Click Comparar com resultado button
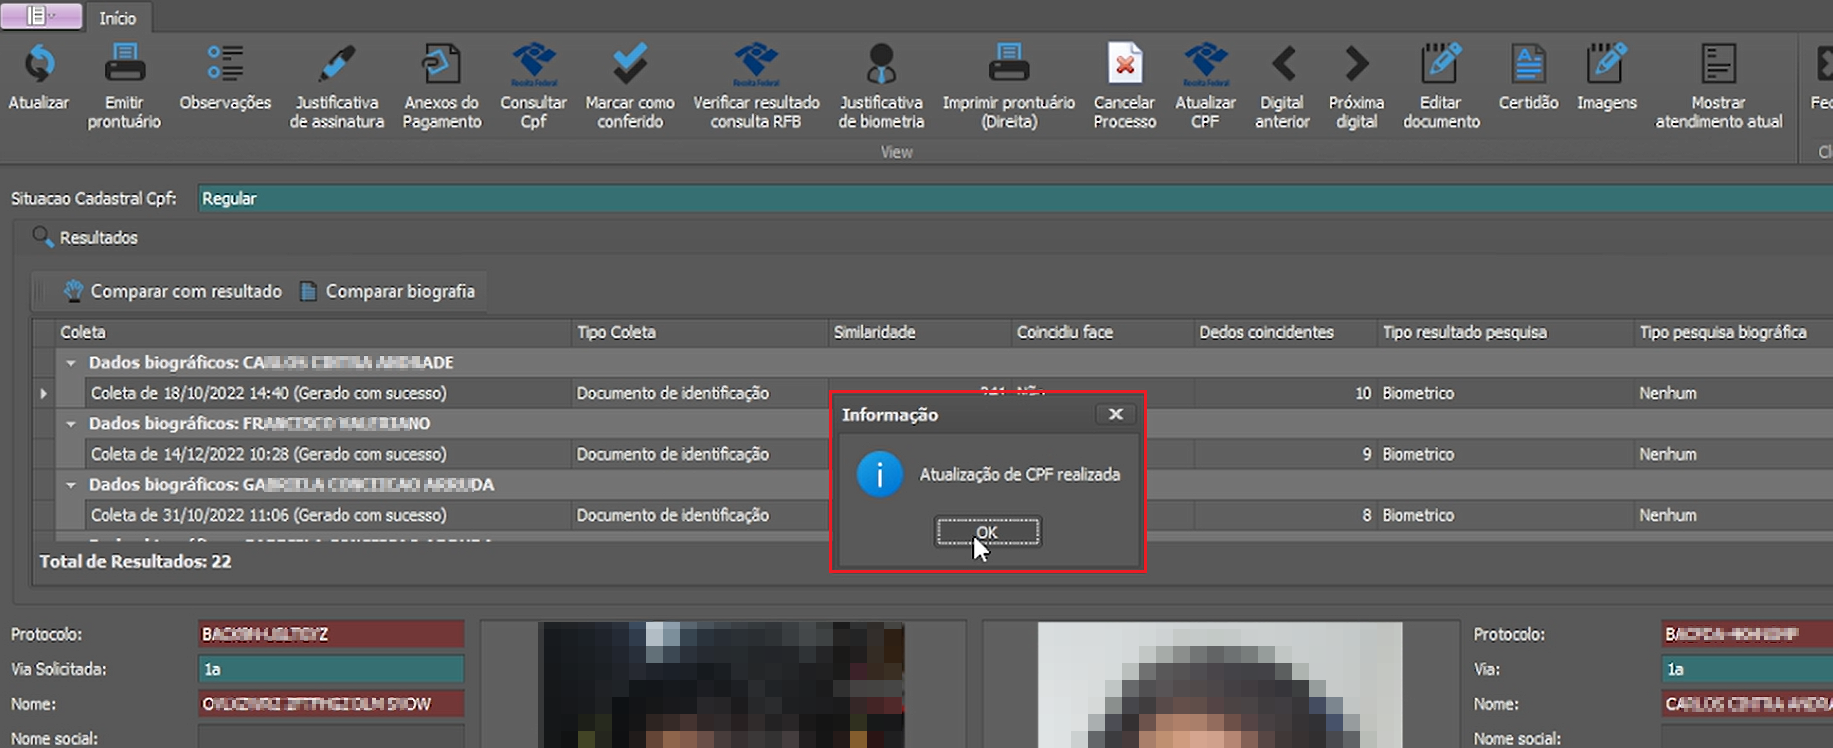The width and height of the screenshot is (1833, 748). [173, 291]
